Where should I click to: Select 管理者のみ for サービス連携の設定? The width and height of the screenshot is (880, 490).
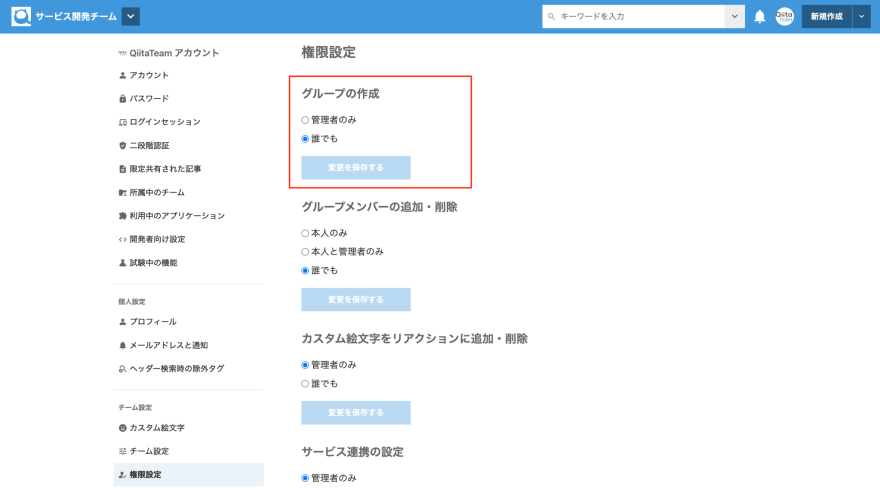305,478
